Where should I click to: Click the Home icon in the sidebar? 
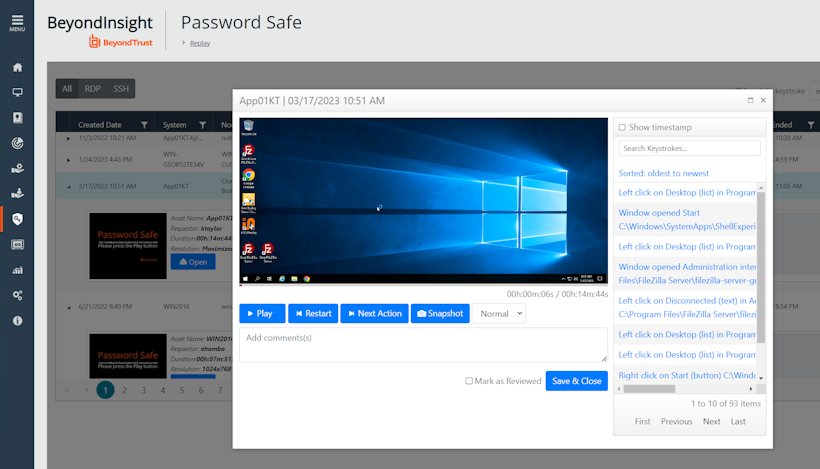pos(17,68)
